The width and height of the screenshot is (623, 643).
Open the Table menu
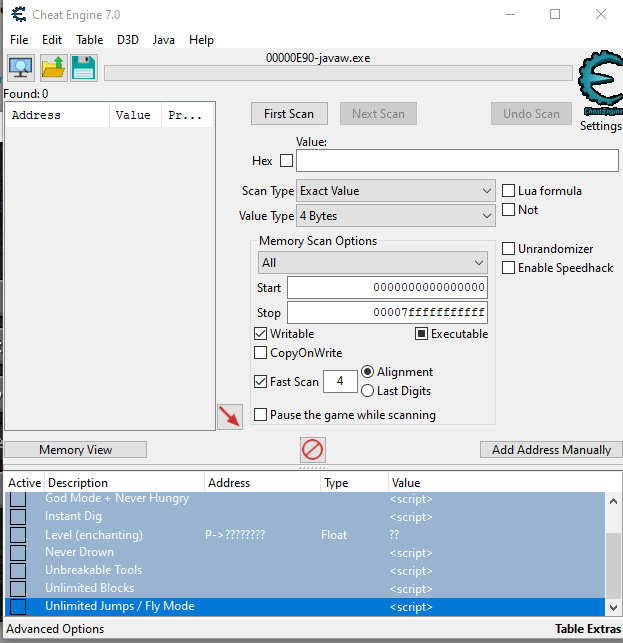90,40
